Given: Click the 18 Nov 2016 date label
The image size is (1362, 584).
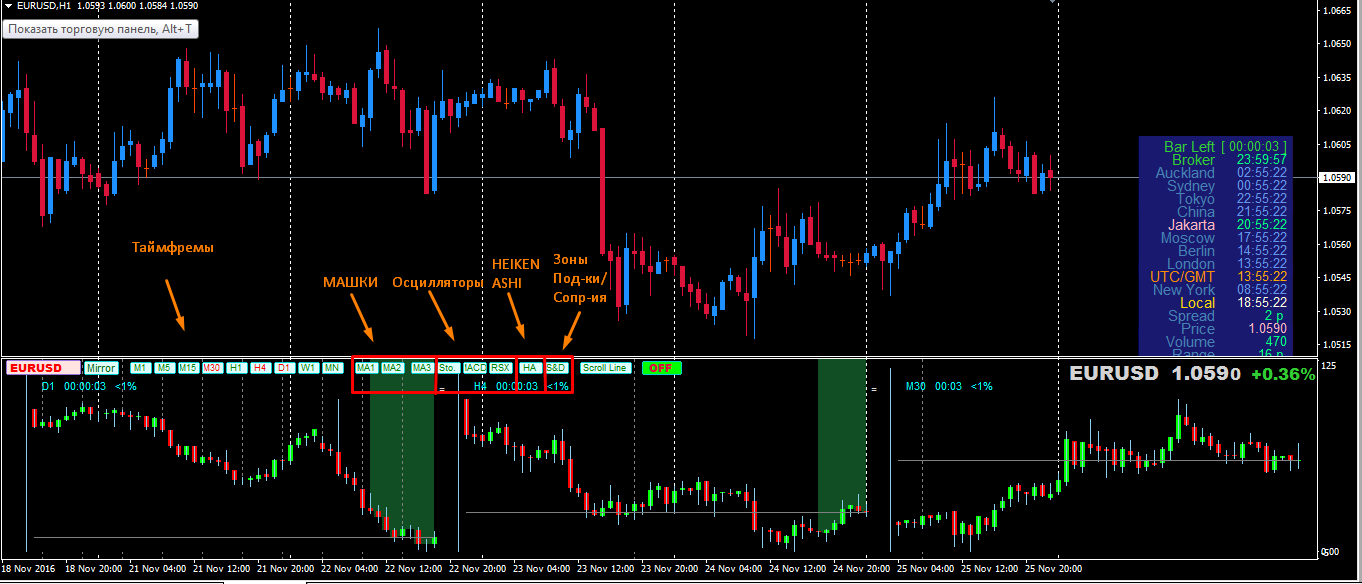Looking at the screenshot, I should (27, 568).
